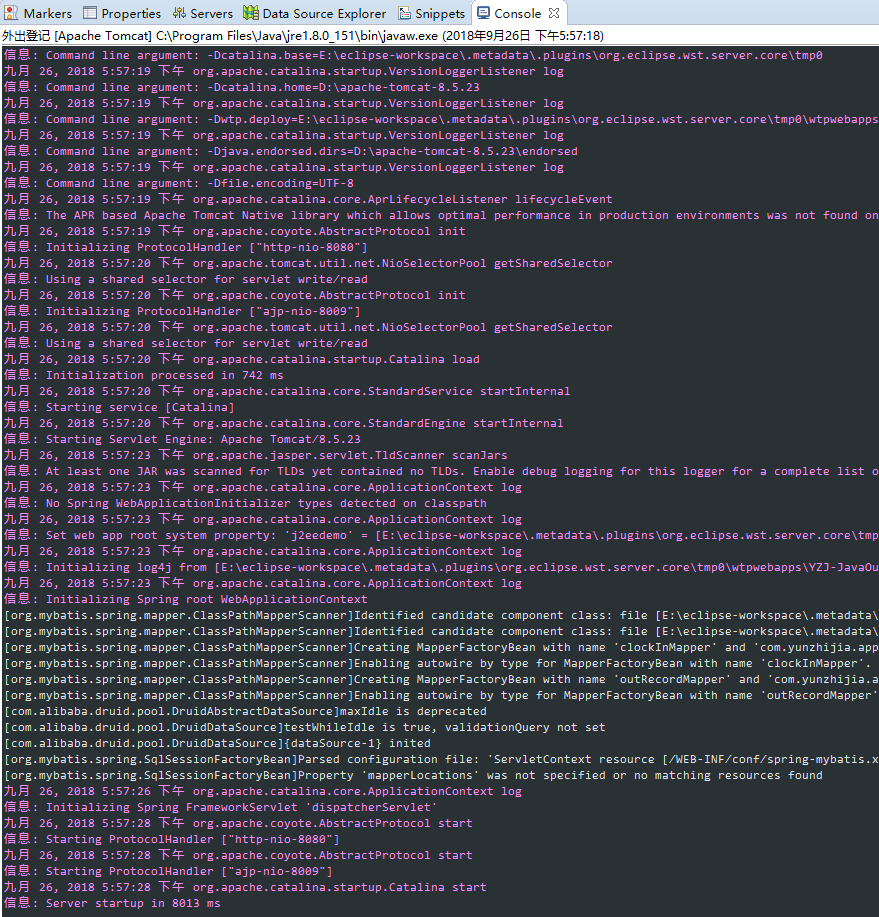Switch to the Servers tab
Image resolution: width=879 pixels, height=917 pixels.
pyautogui.click(x=211, y=14)
